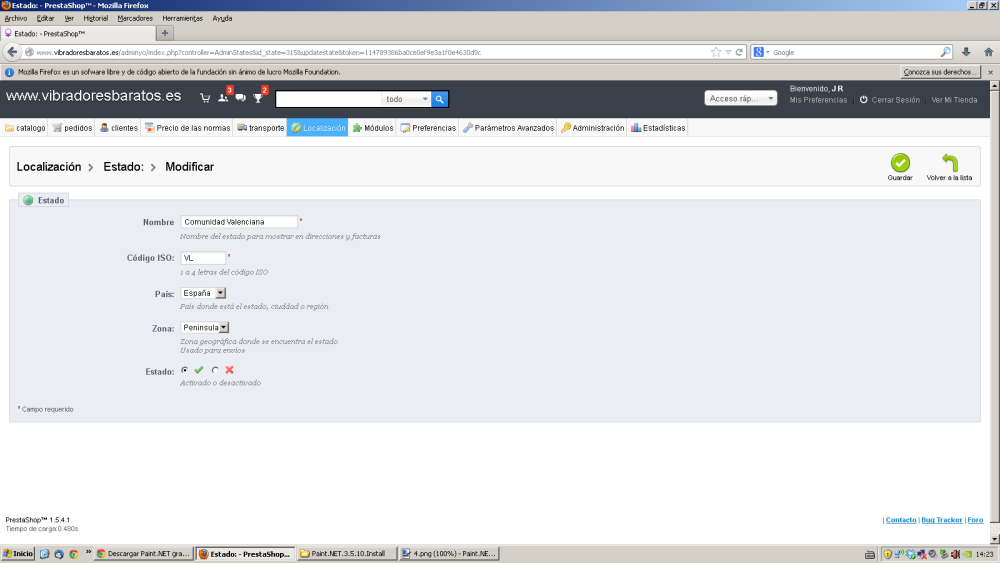Screen dimensions: 1000x563
Task: Open the País dropdown showing España
Action: pyautogui.click(x=203, y=293)
